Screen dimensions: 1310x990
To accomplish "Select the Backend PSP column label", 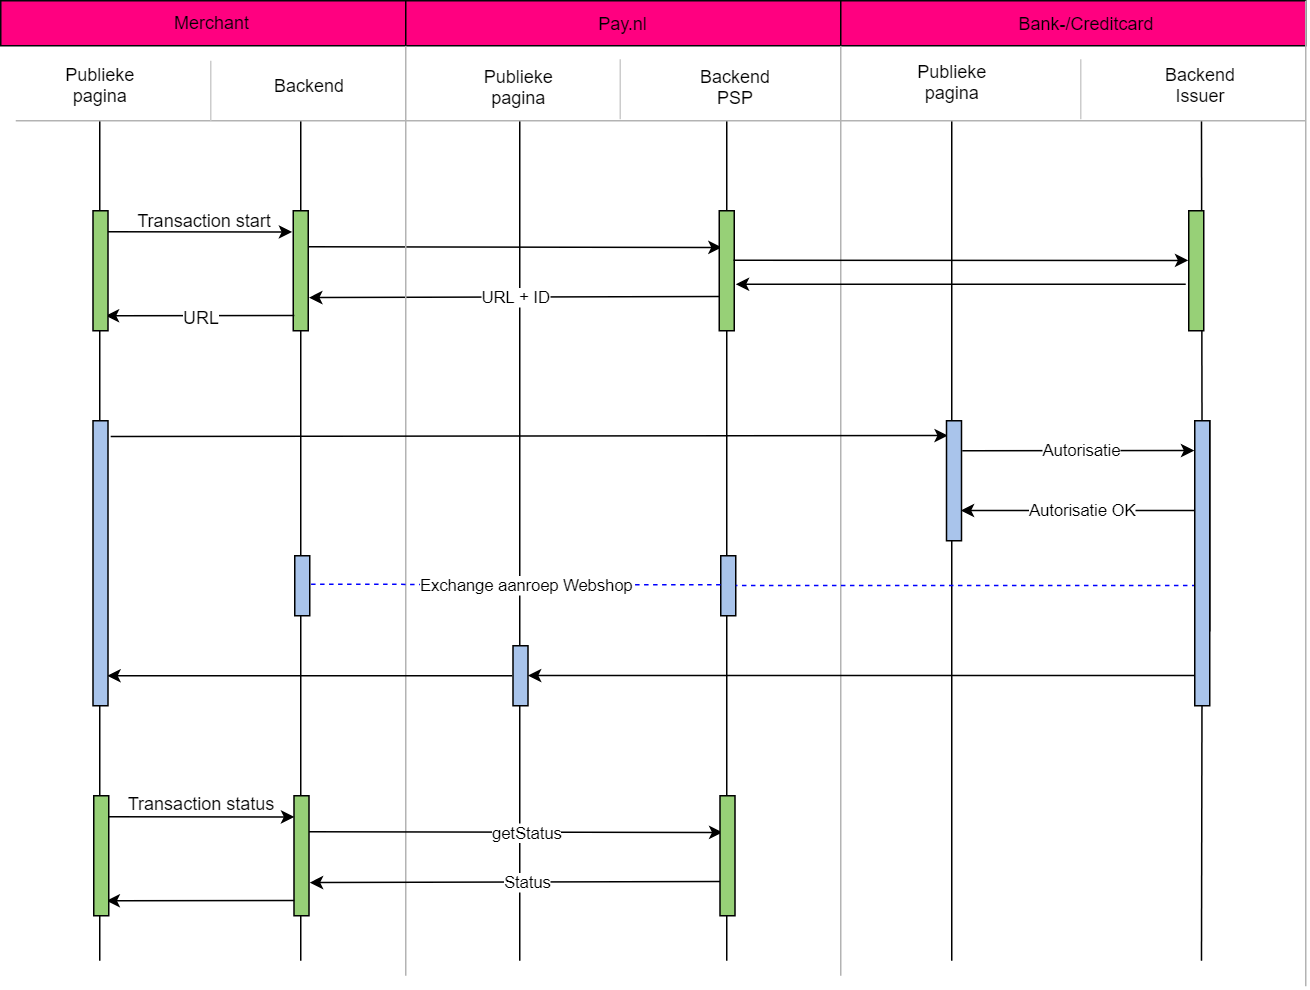I will (734, 87).
